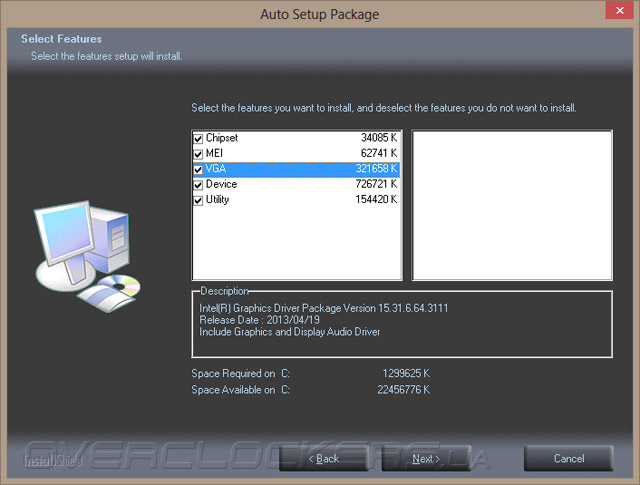This screenshot has height=485, width=640.
Task: Click the 321658 K size value
Action: [x=376, y=169]
